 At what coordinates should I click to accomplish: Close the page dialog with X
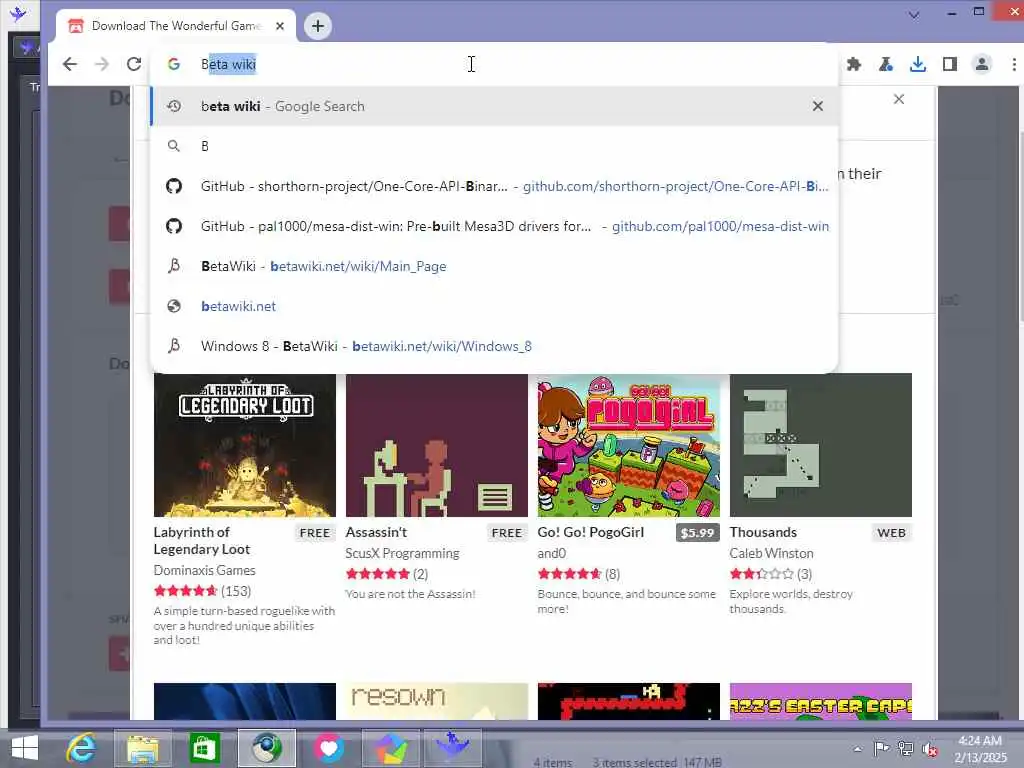[x=899, y=99]
